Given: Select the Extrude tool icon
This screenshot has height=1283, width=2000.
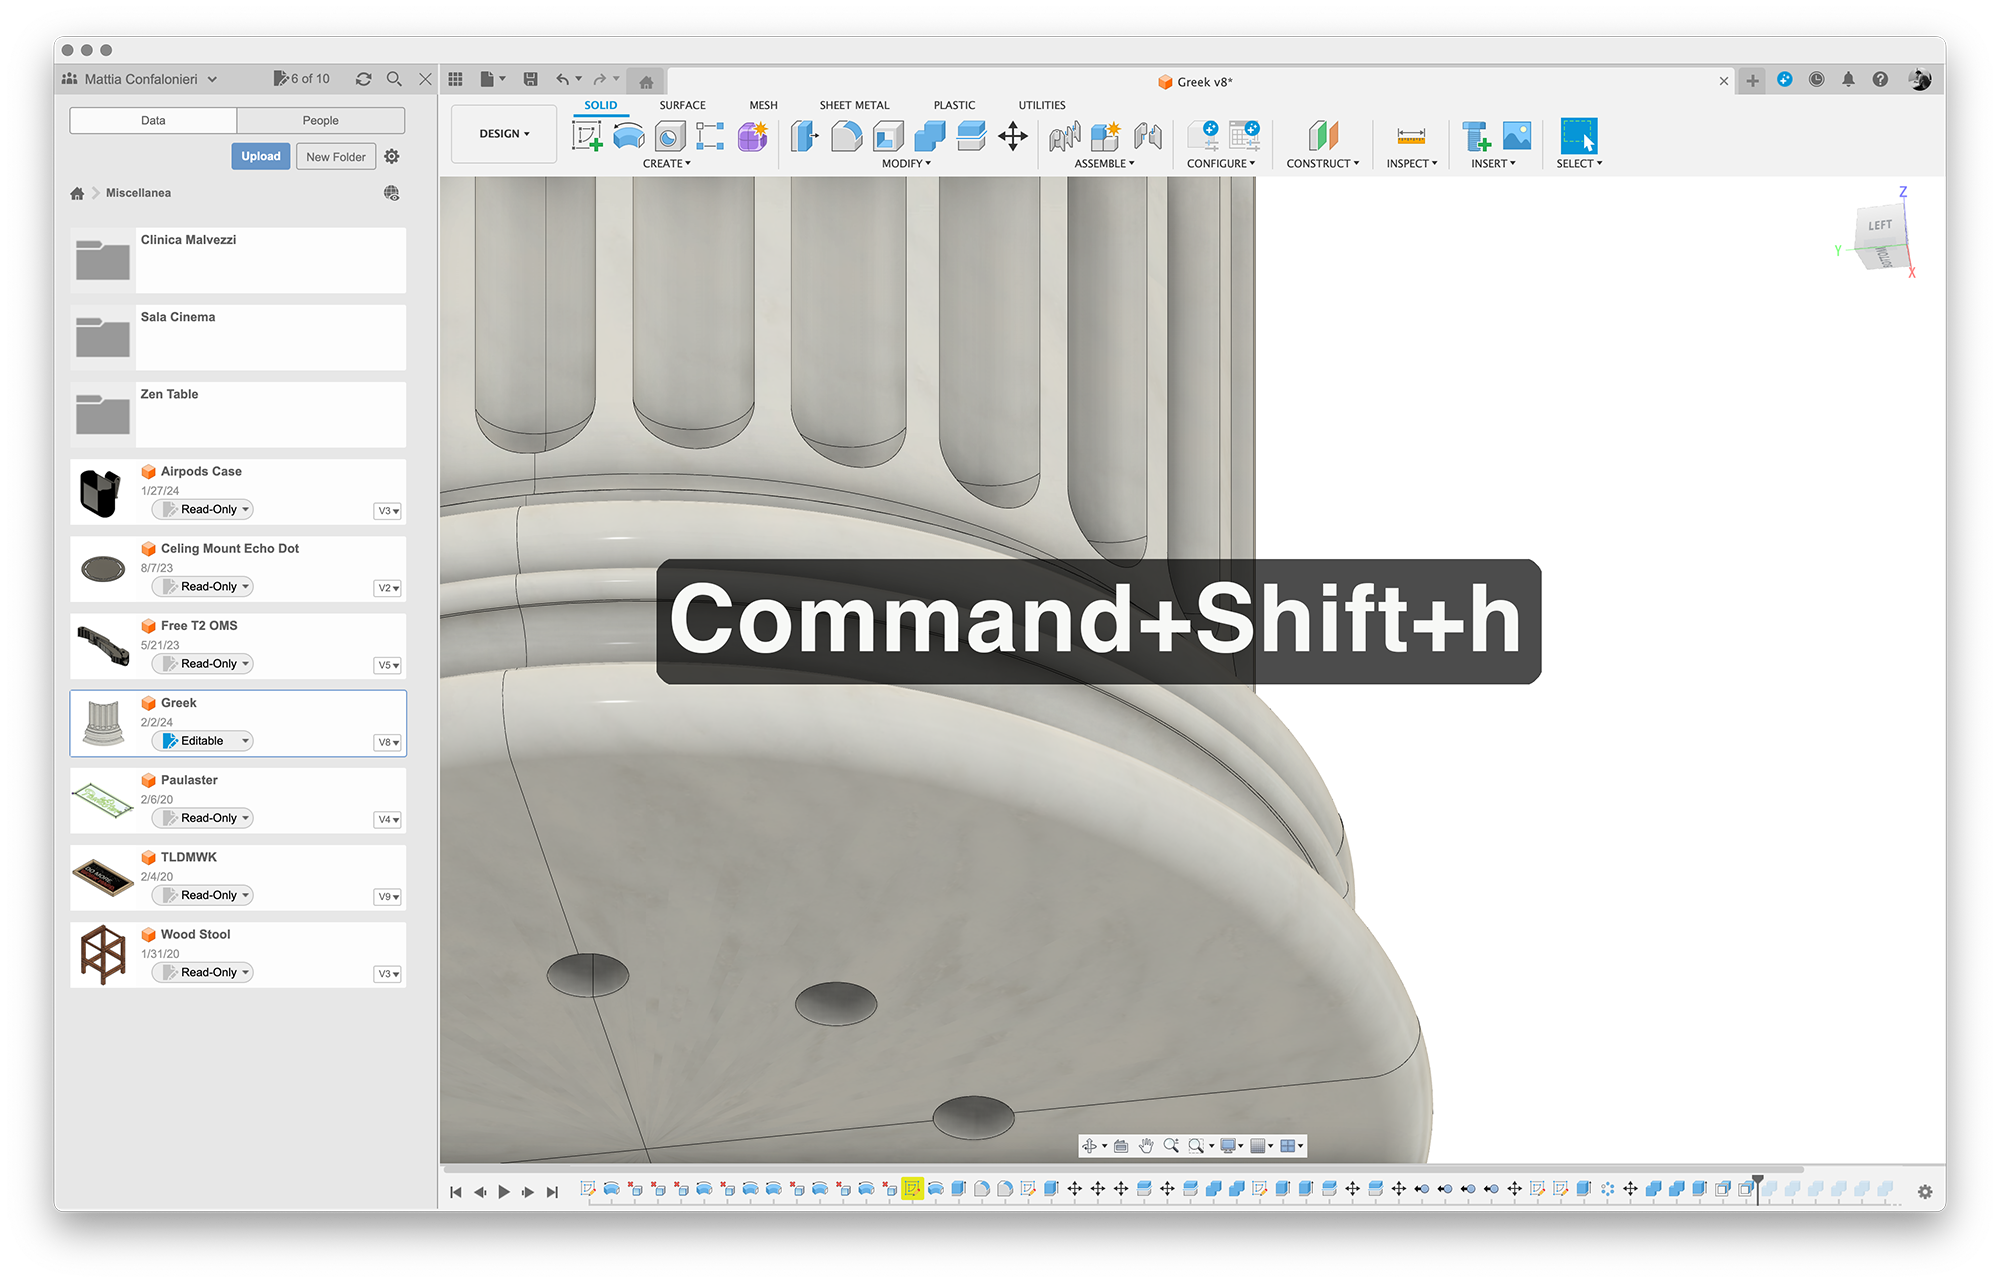Looking at the screenshot, I should [628, 136].
